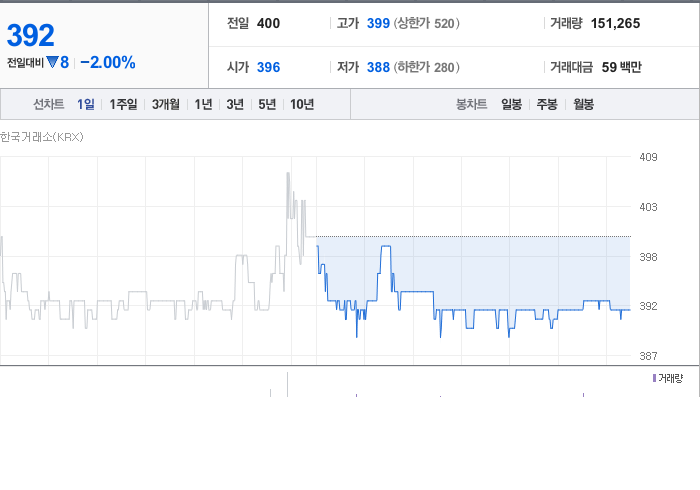The width and height of the screenshot is (700, 490).
Task: Click the 상한가 520 text
Action: (x=426, y=23)
